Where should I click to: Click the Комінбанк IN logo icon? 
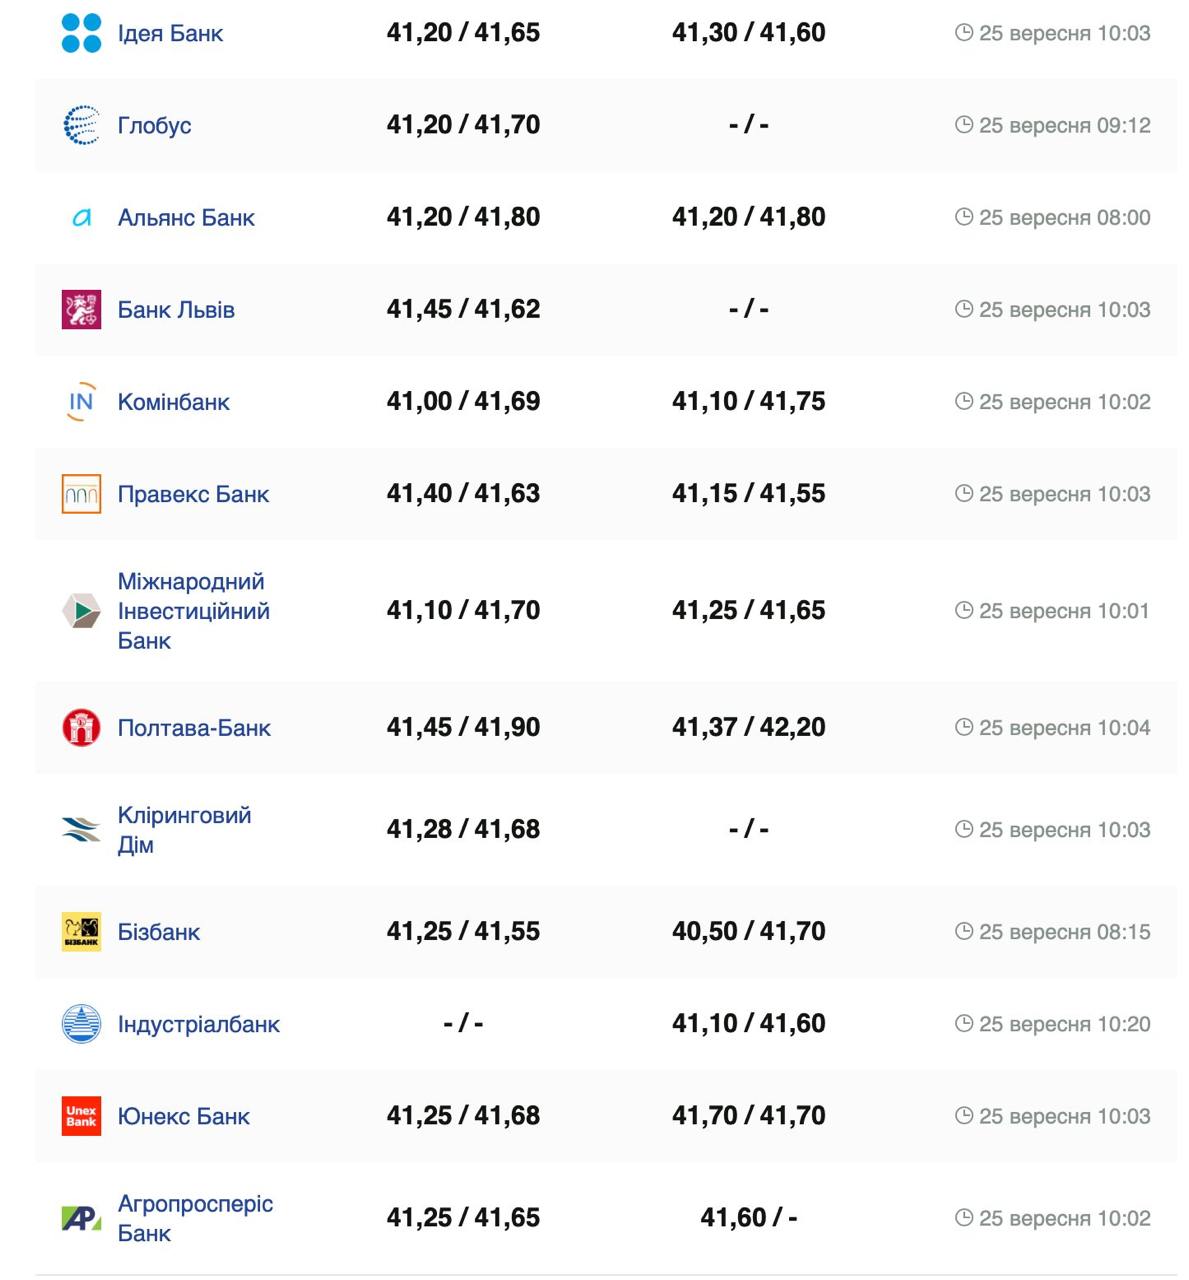click(81, 402)
